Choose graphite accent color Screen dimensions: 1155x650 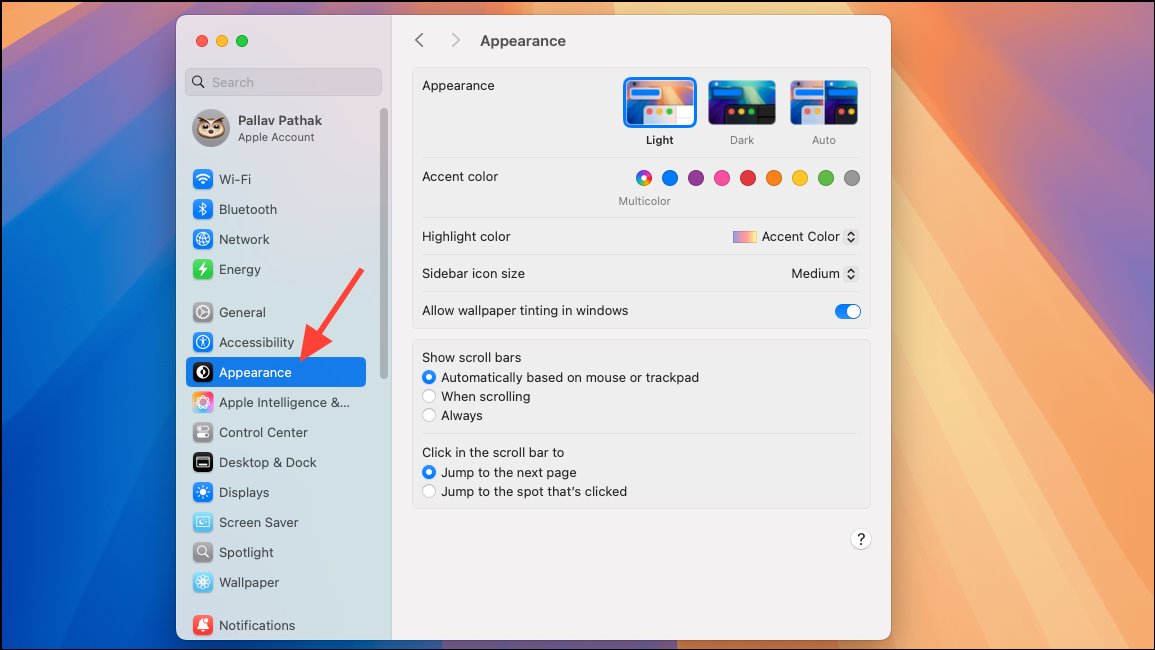point(852,178)
